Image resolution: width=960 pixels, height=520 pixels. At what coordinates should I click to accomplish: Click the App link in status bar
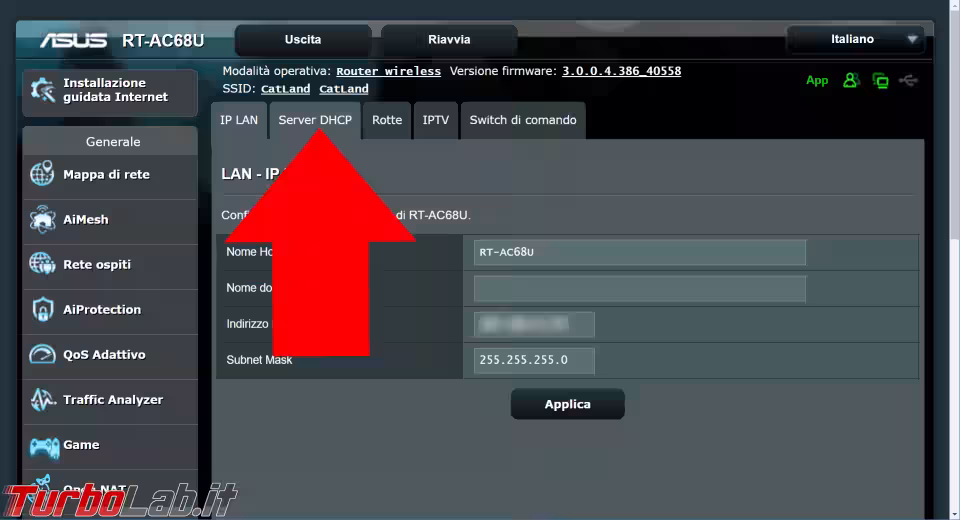tap(817, 80)
